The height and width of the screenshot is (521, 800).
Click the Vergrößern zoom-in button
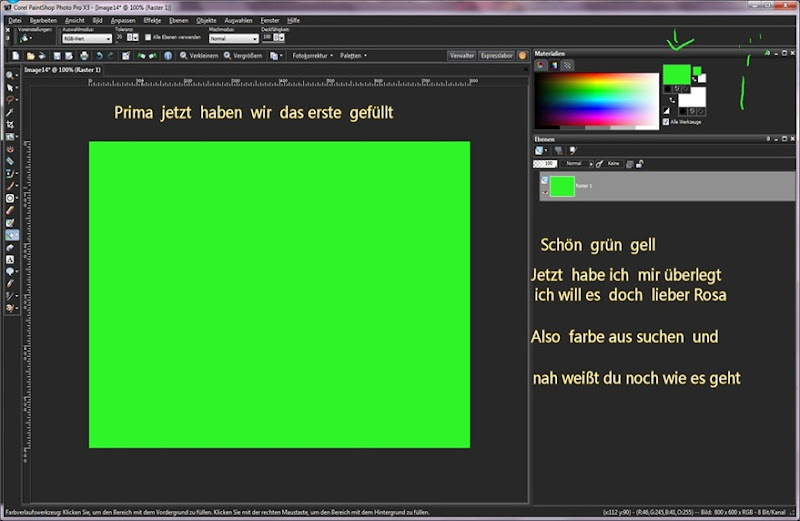pos(243,56)
